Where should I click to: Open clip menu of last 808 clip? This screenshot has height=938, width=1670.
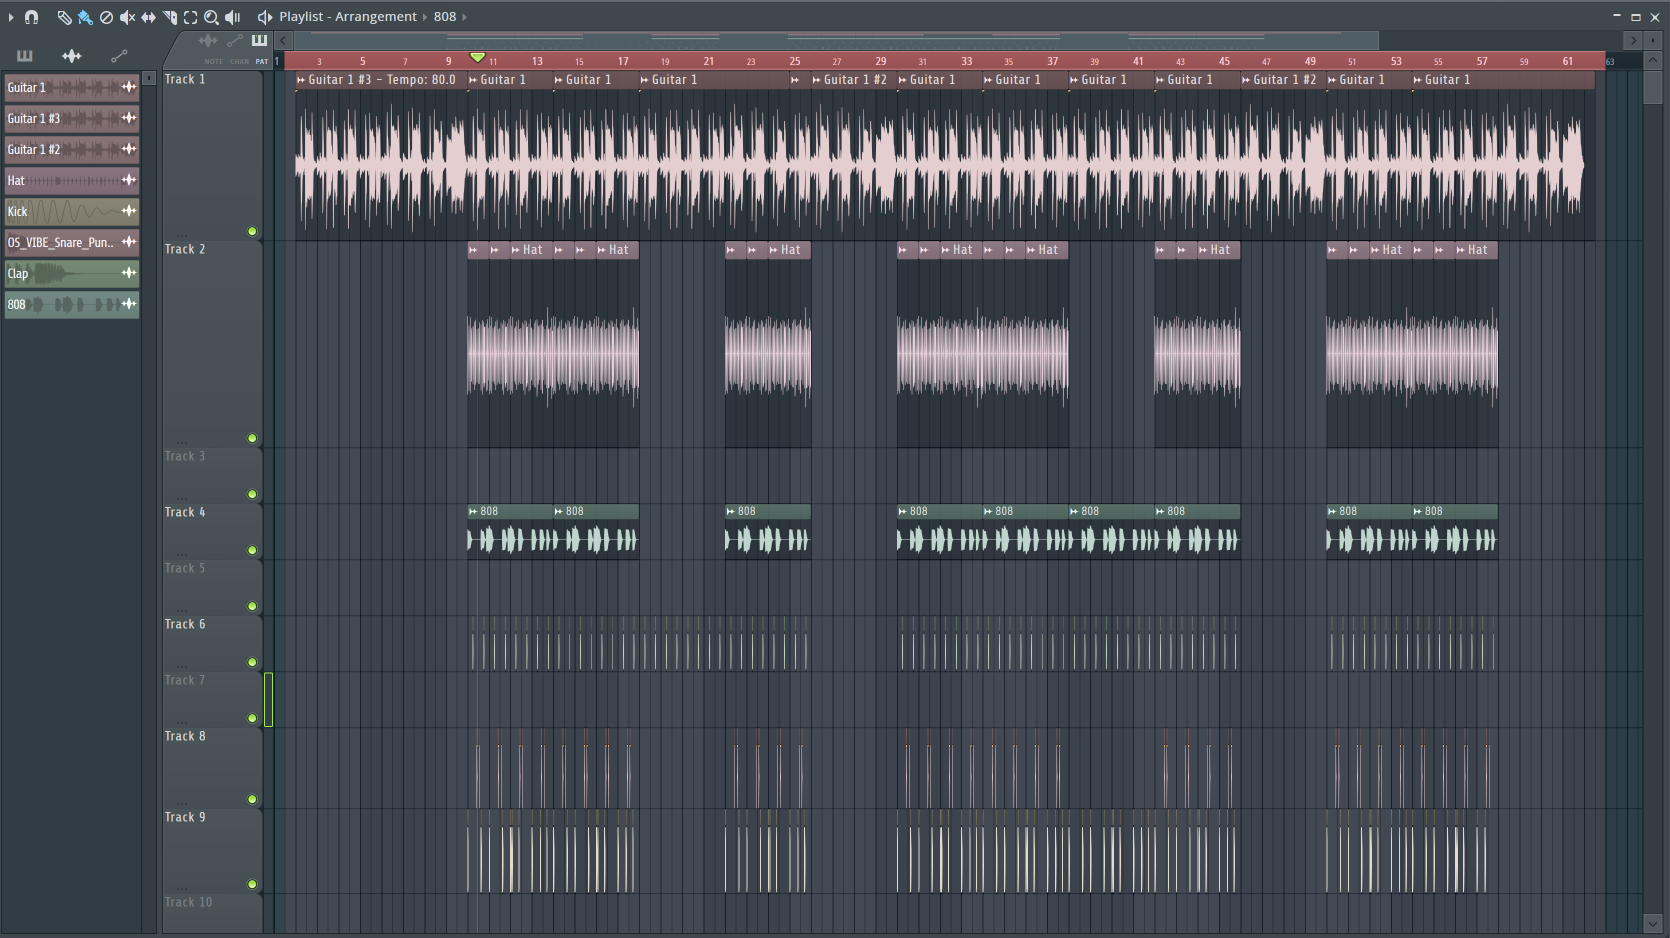coord(1418,511)
